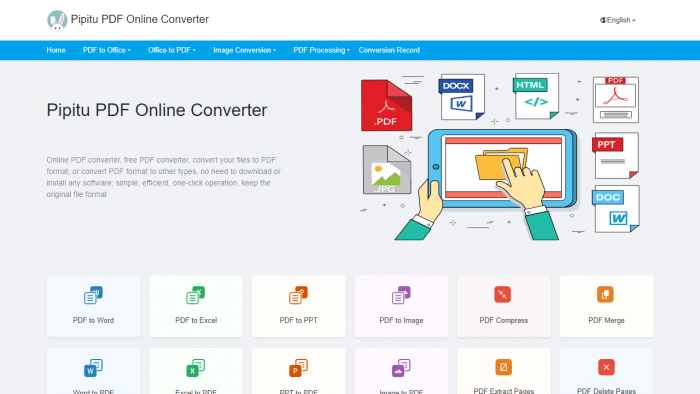The height and width of the screenshot is (394, 700).
Task: Expand the PDF to Office dropdown
Action: [x=107, y=50]
